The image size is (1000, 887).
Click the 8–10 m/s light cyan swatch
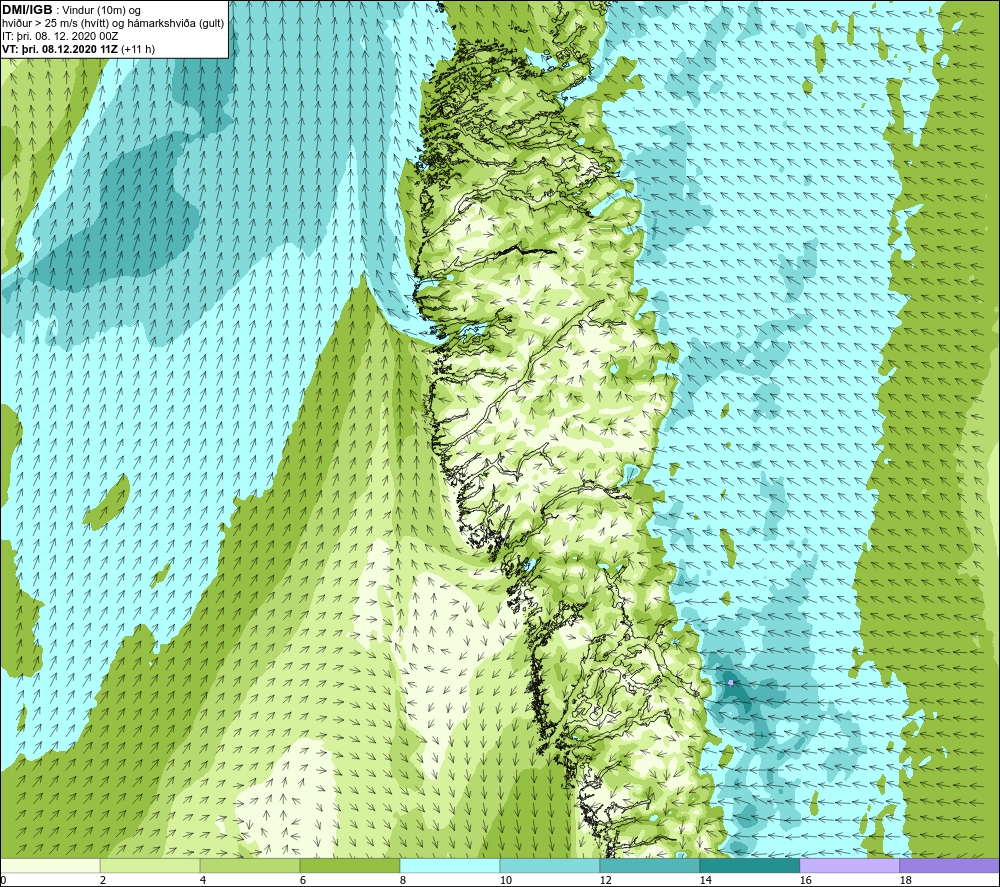450,865
